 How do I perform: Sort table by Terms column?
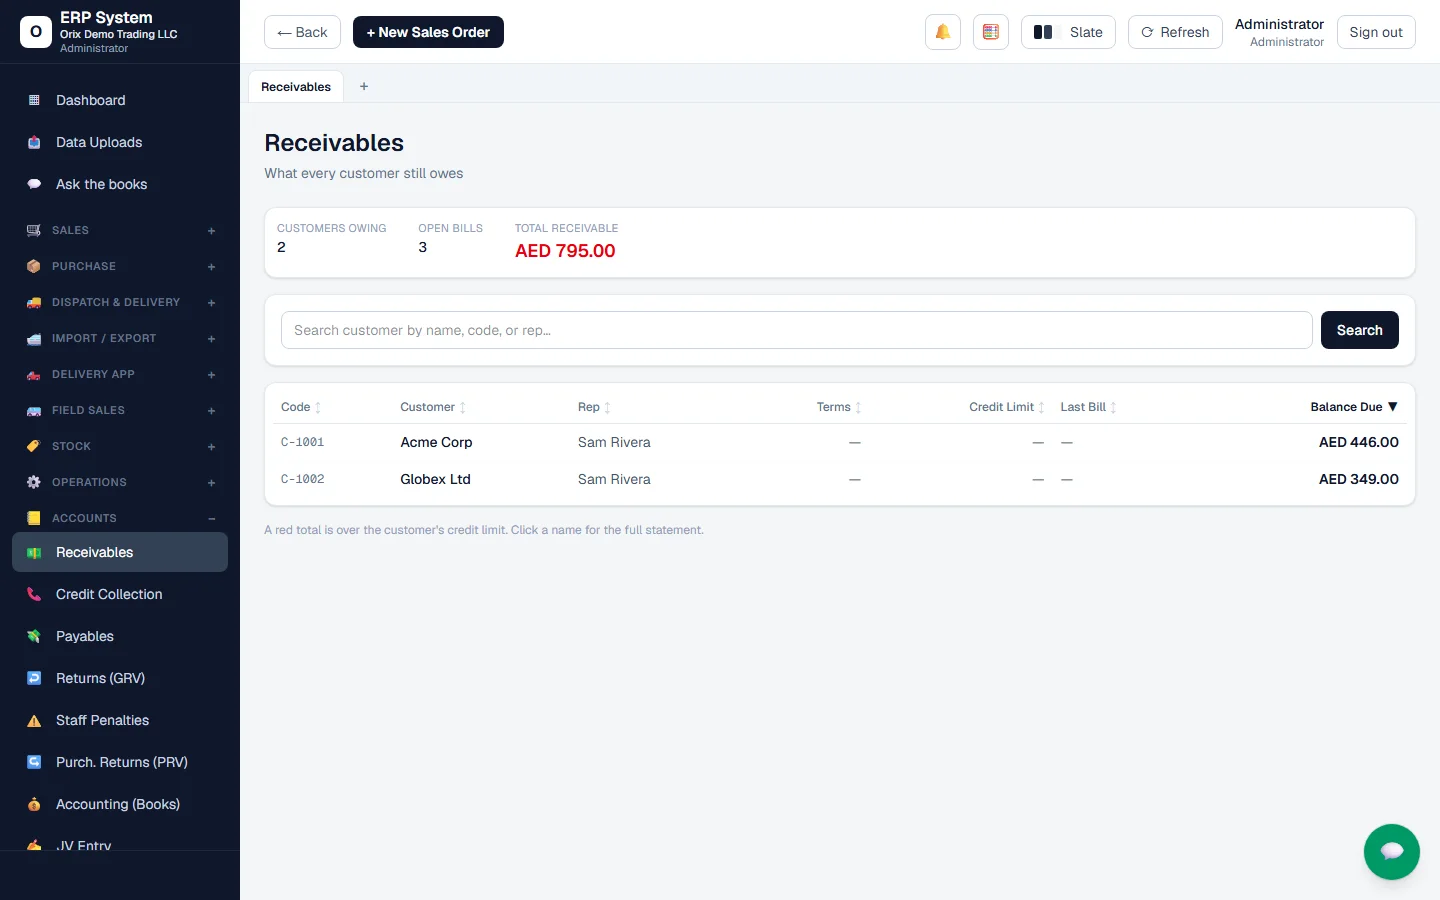839,407
